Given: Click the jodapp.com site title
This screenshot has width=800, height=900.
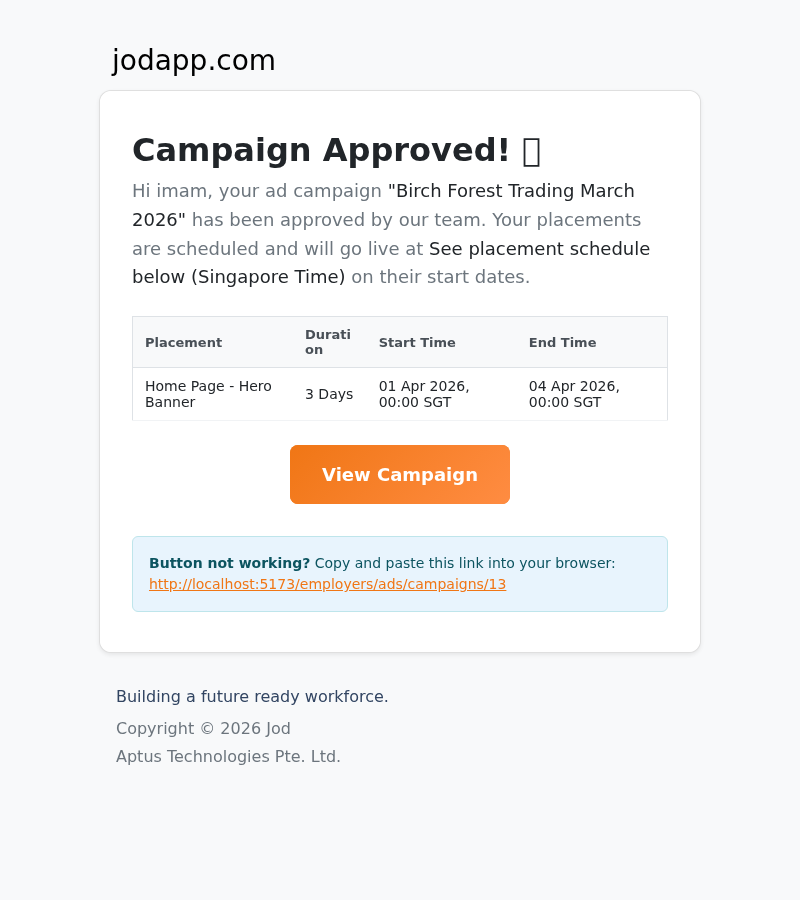Looking at the screenshot, I should (x=193, y=60).
